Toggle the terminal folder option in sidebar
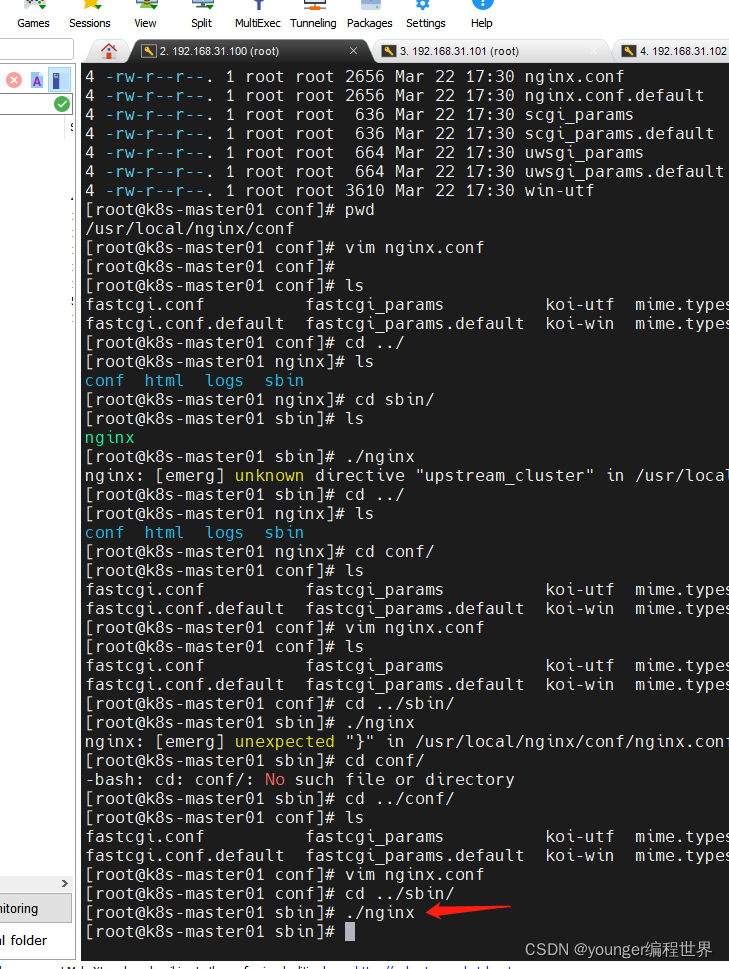 coord(23,940)
